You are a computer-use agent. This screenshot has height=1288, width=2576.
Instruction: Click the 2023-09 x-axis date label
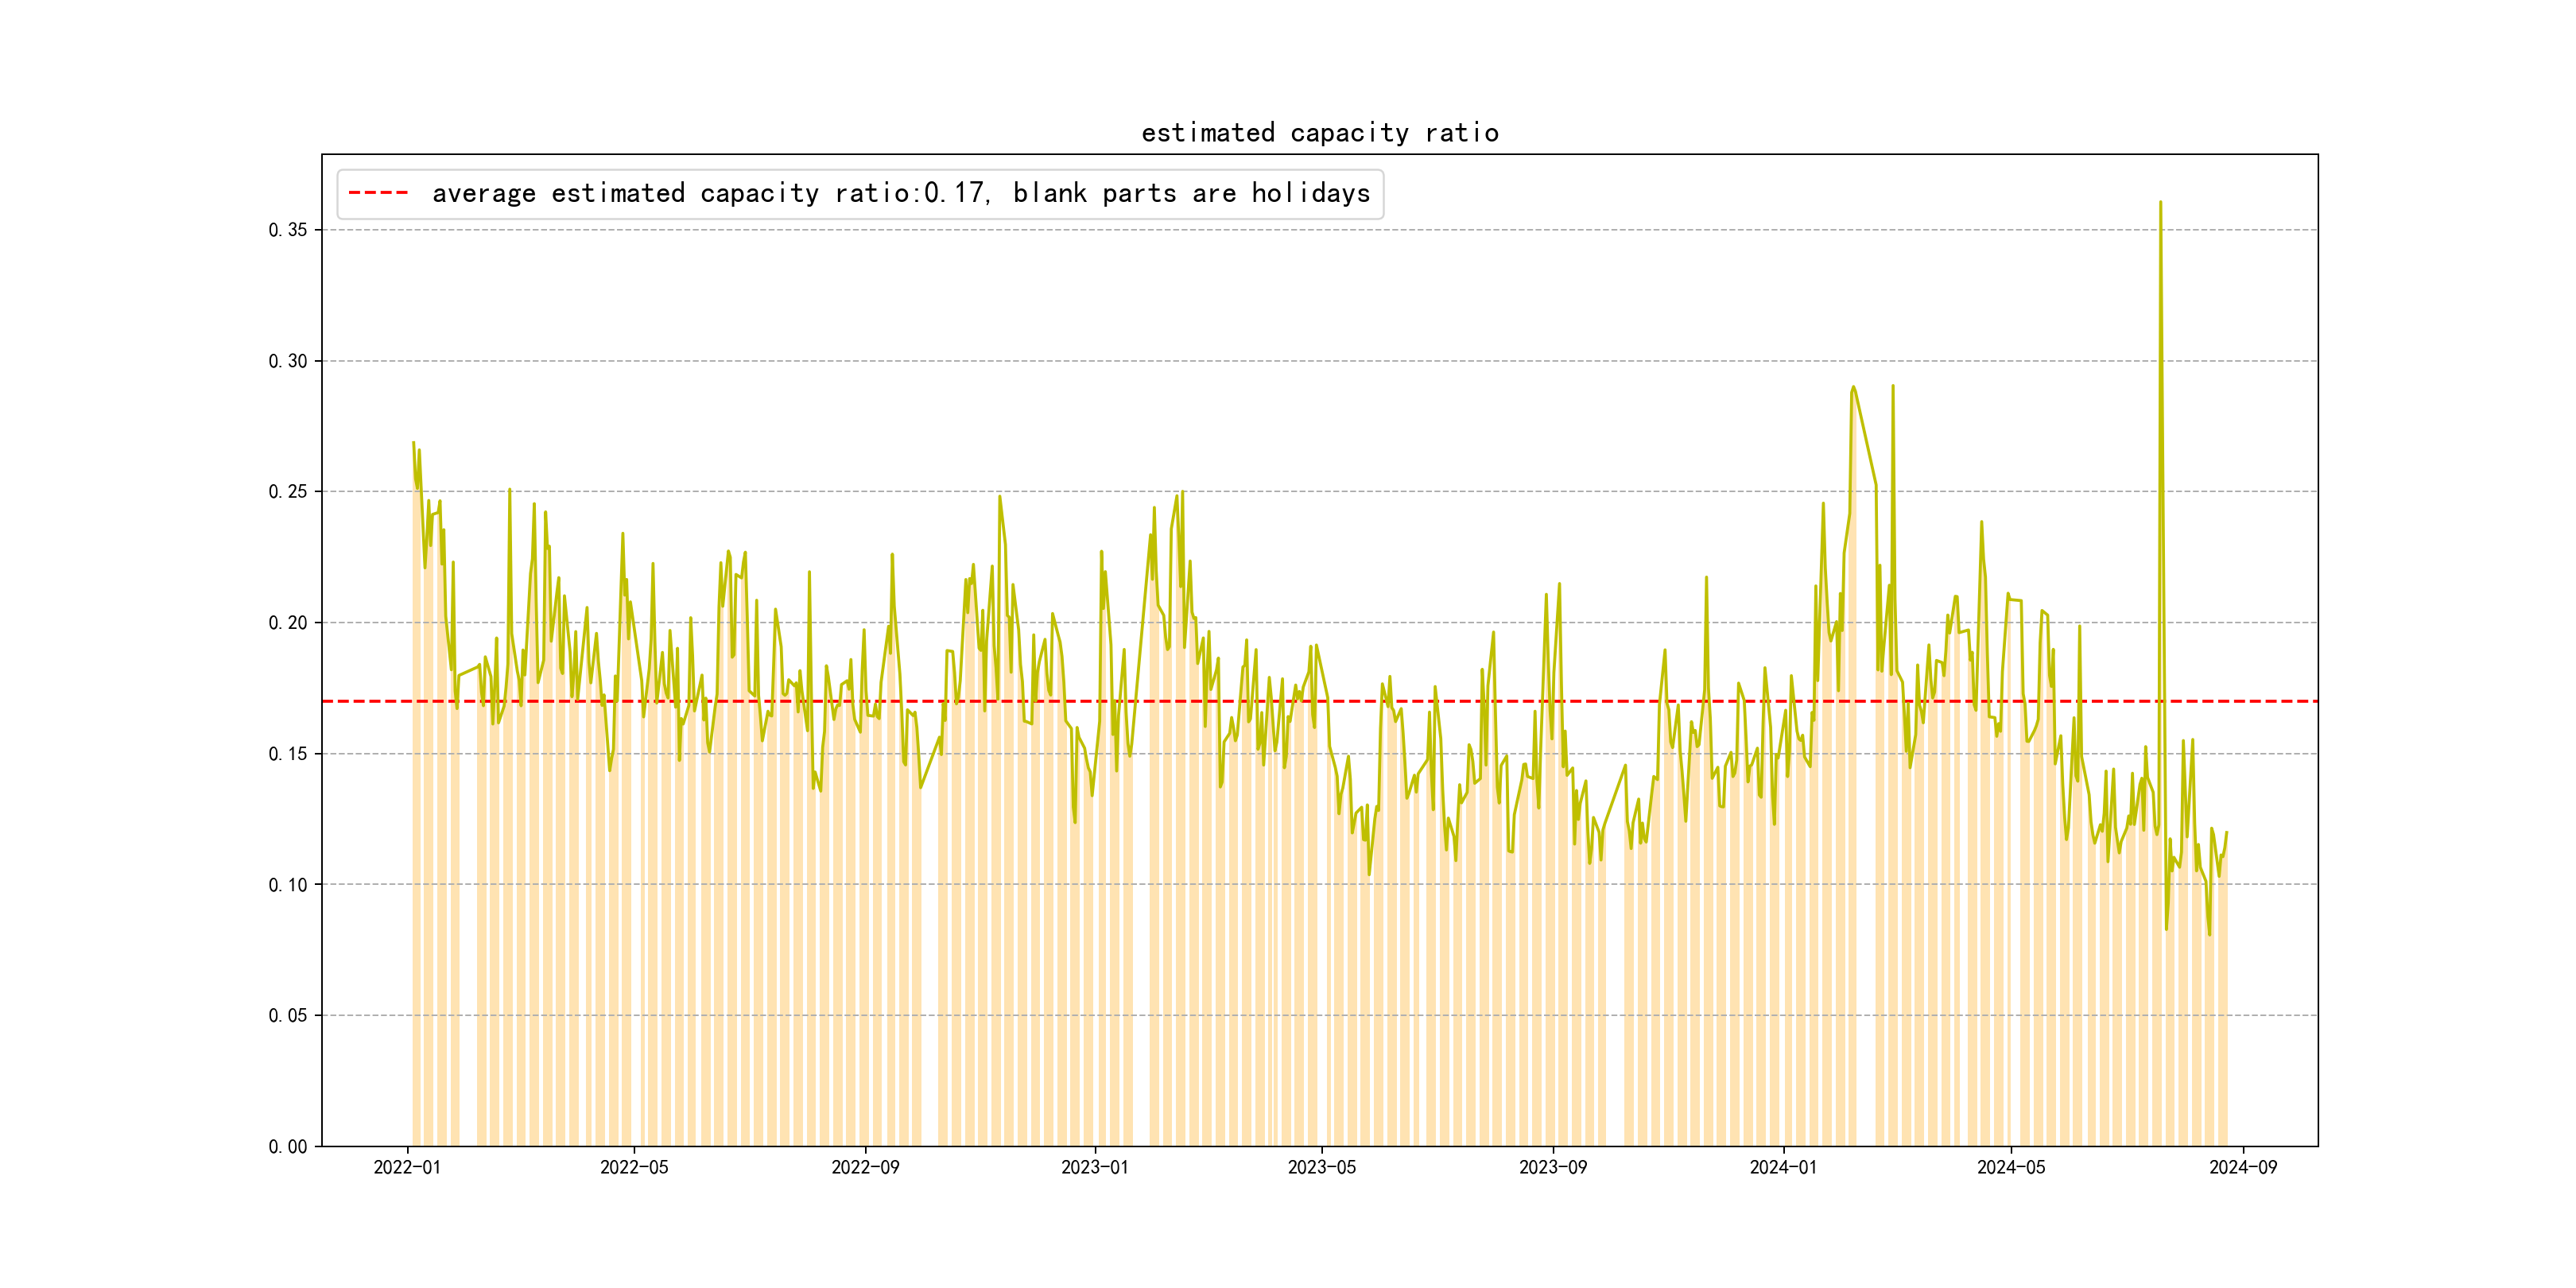coord(1553,1168)
